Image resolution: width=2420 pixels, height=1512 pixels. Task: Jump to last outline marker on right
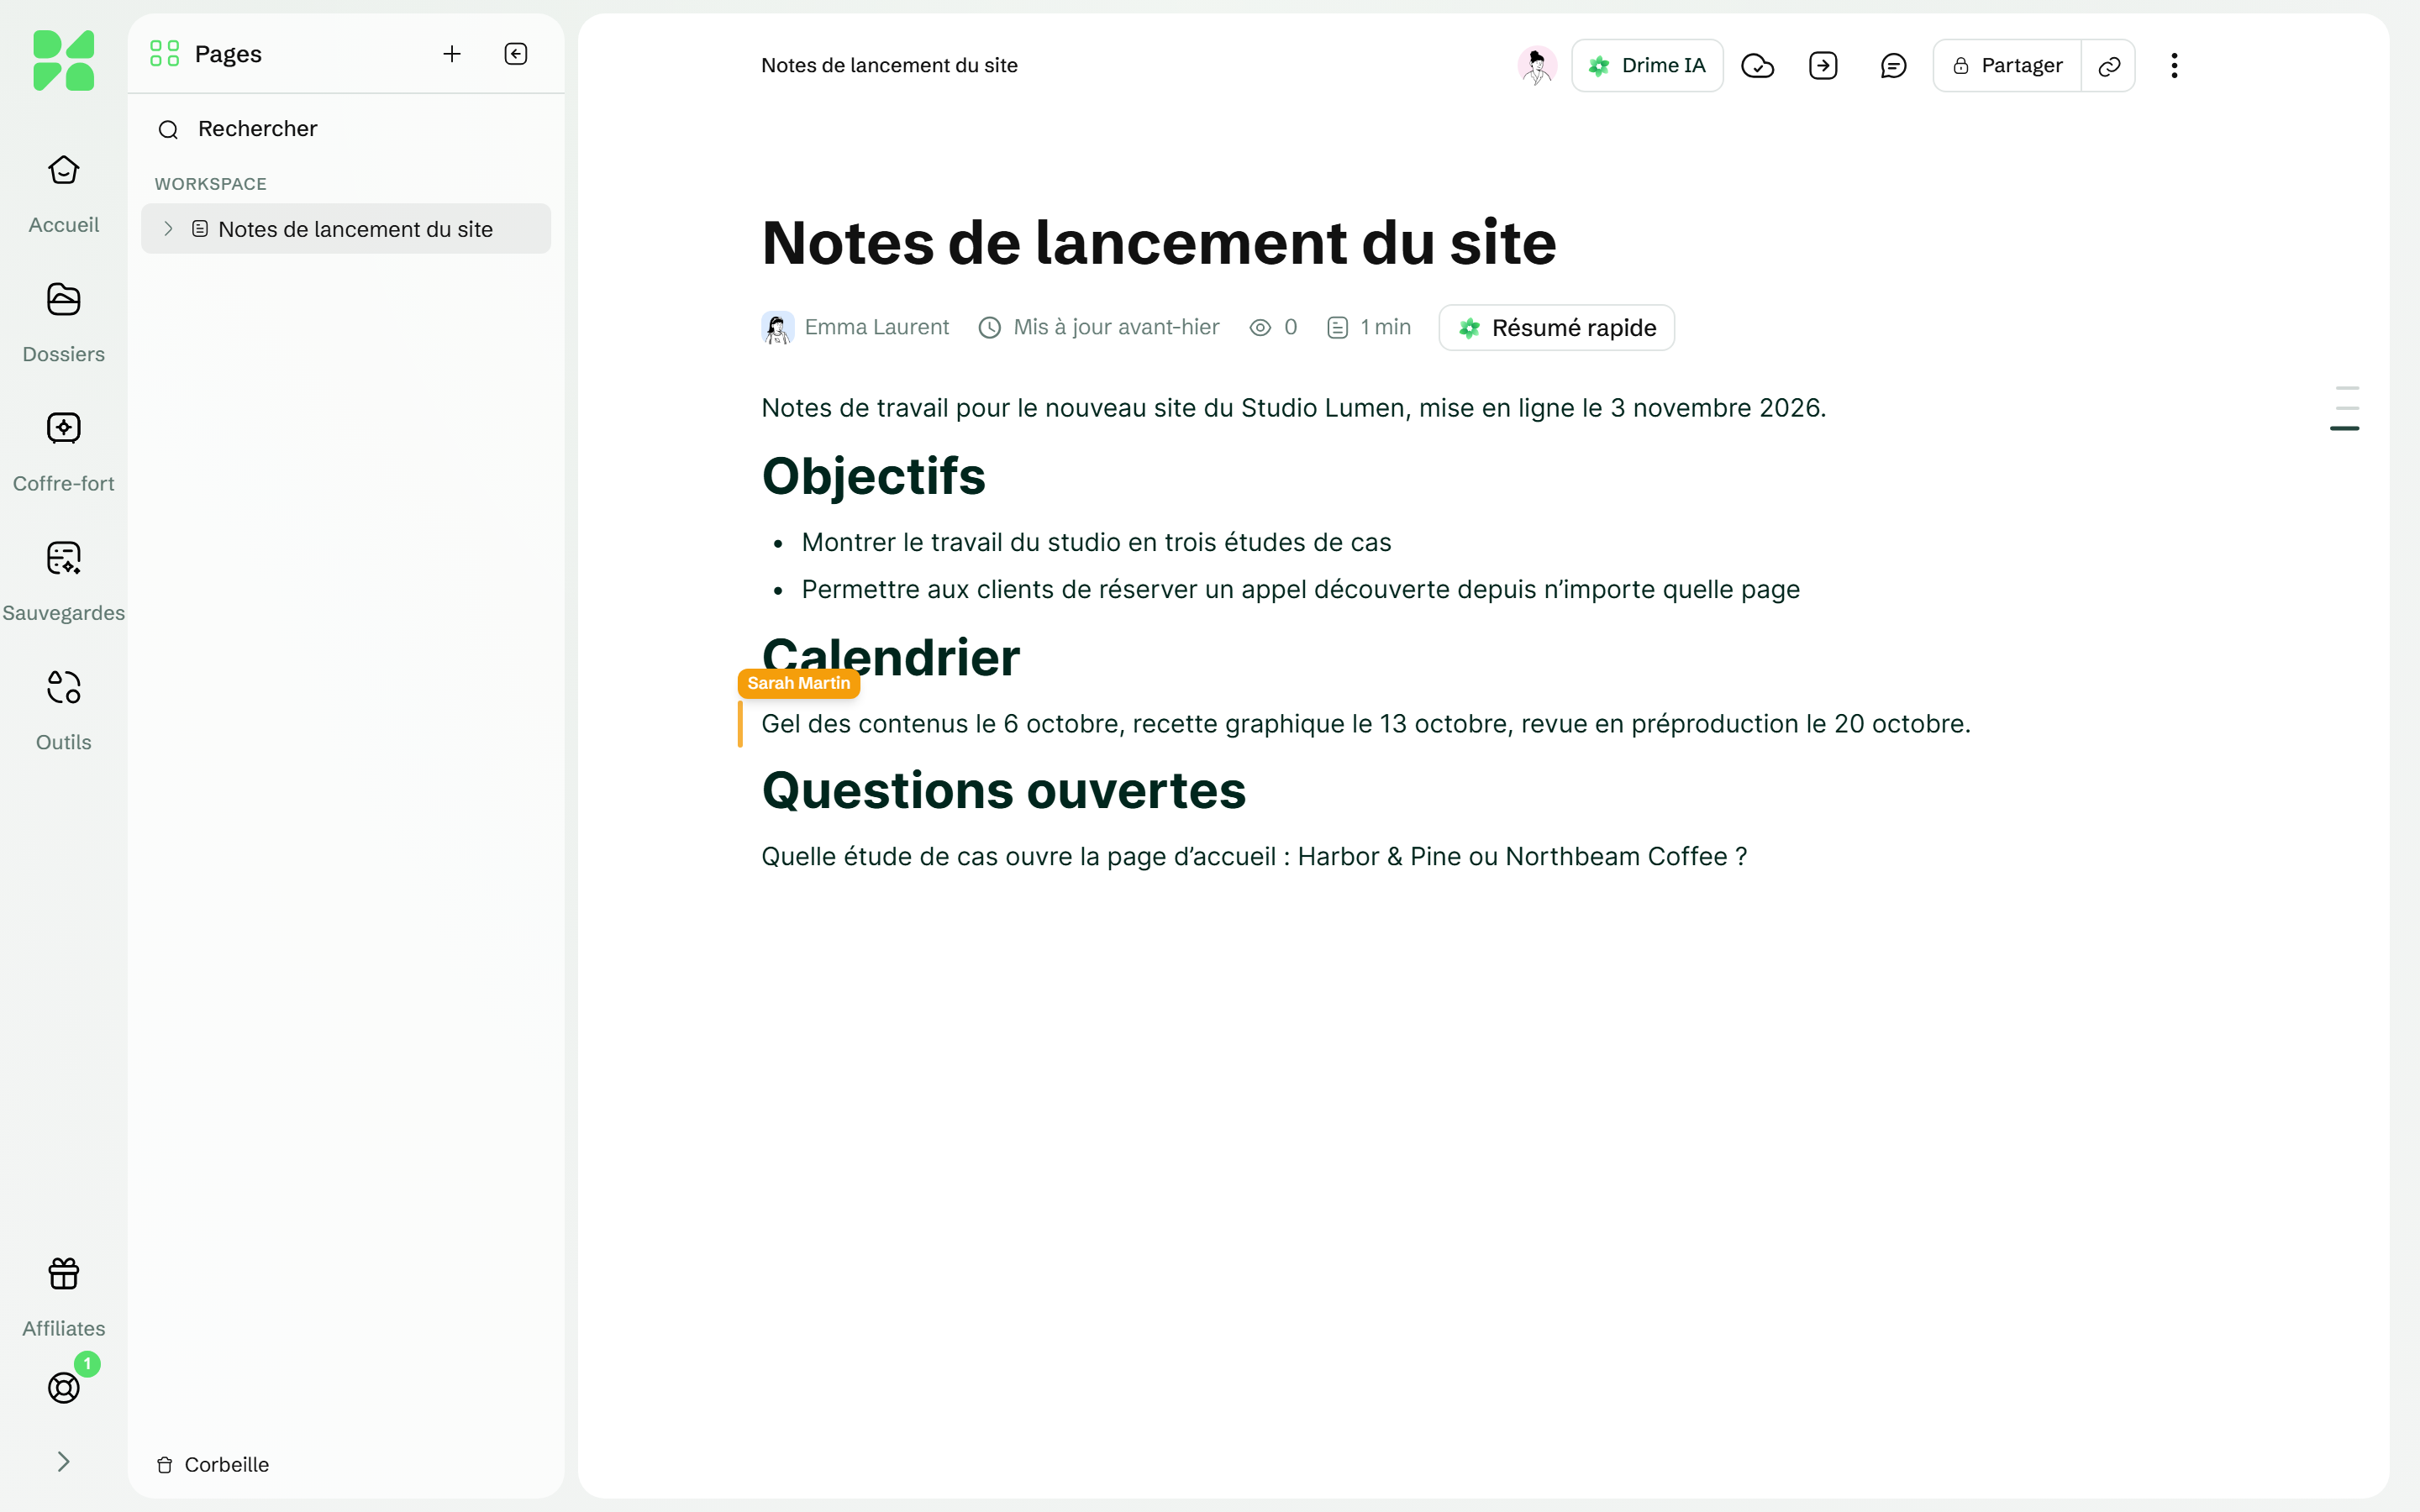tap(2344, 429)
